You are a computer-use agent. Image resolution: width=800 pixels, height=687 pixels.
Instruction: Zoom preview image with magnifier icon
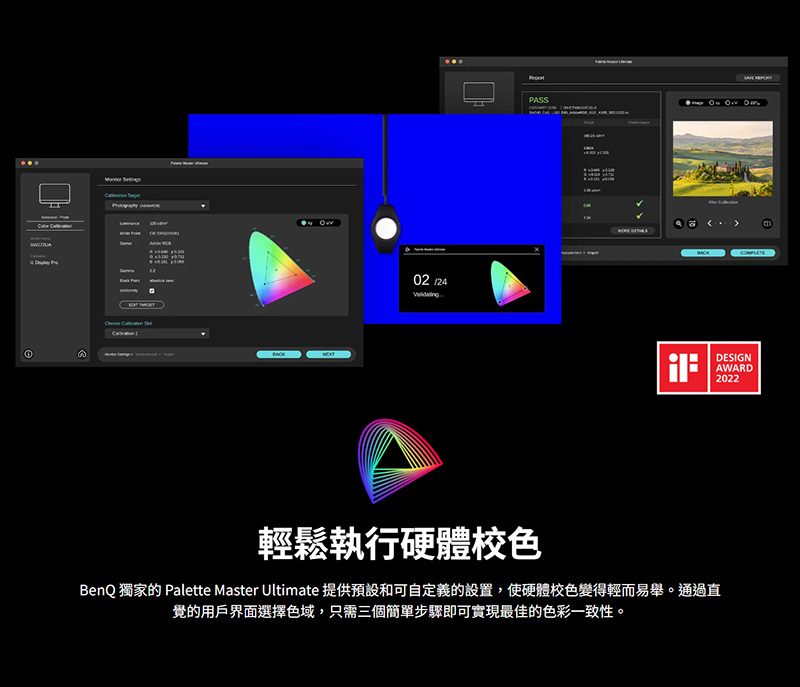point(678,223)
